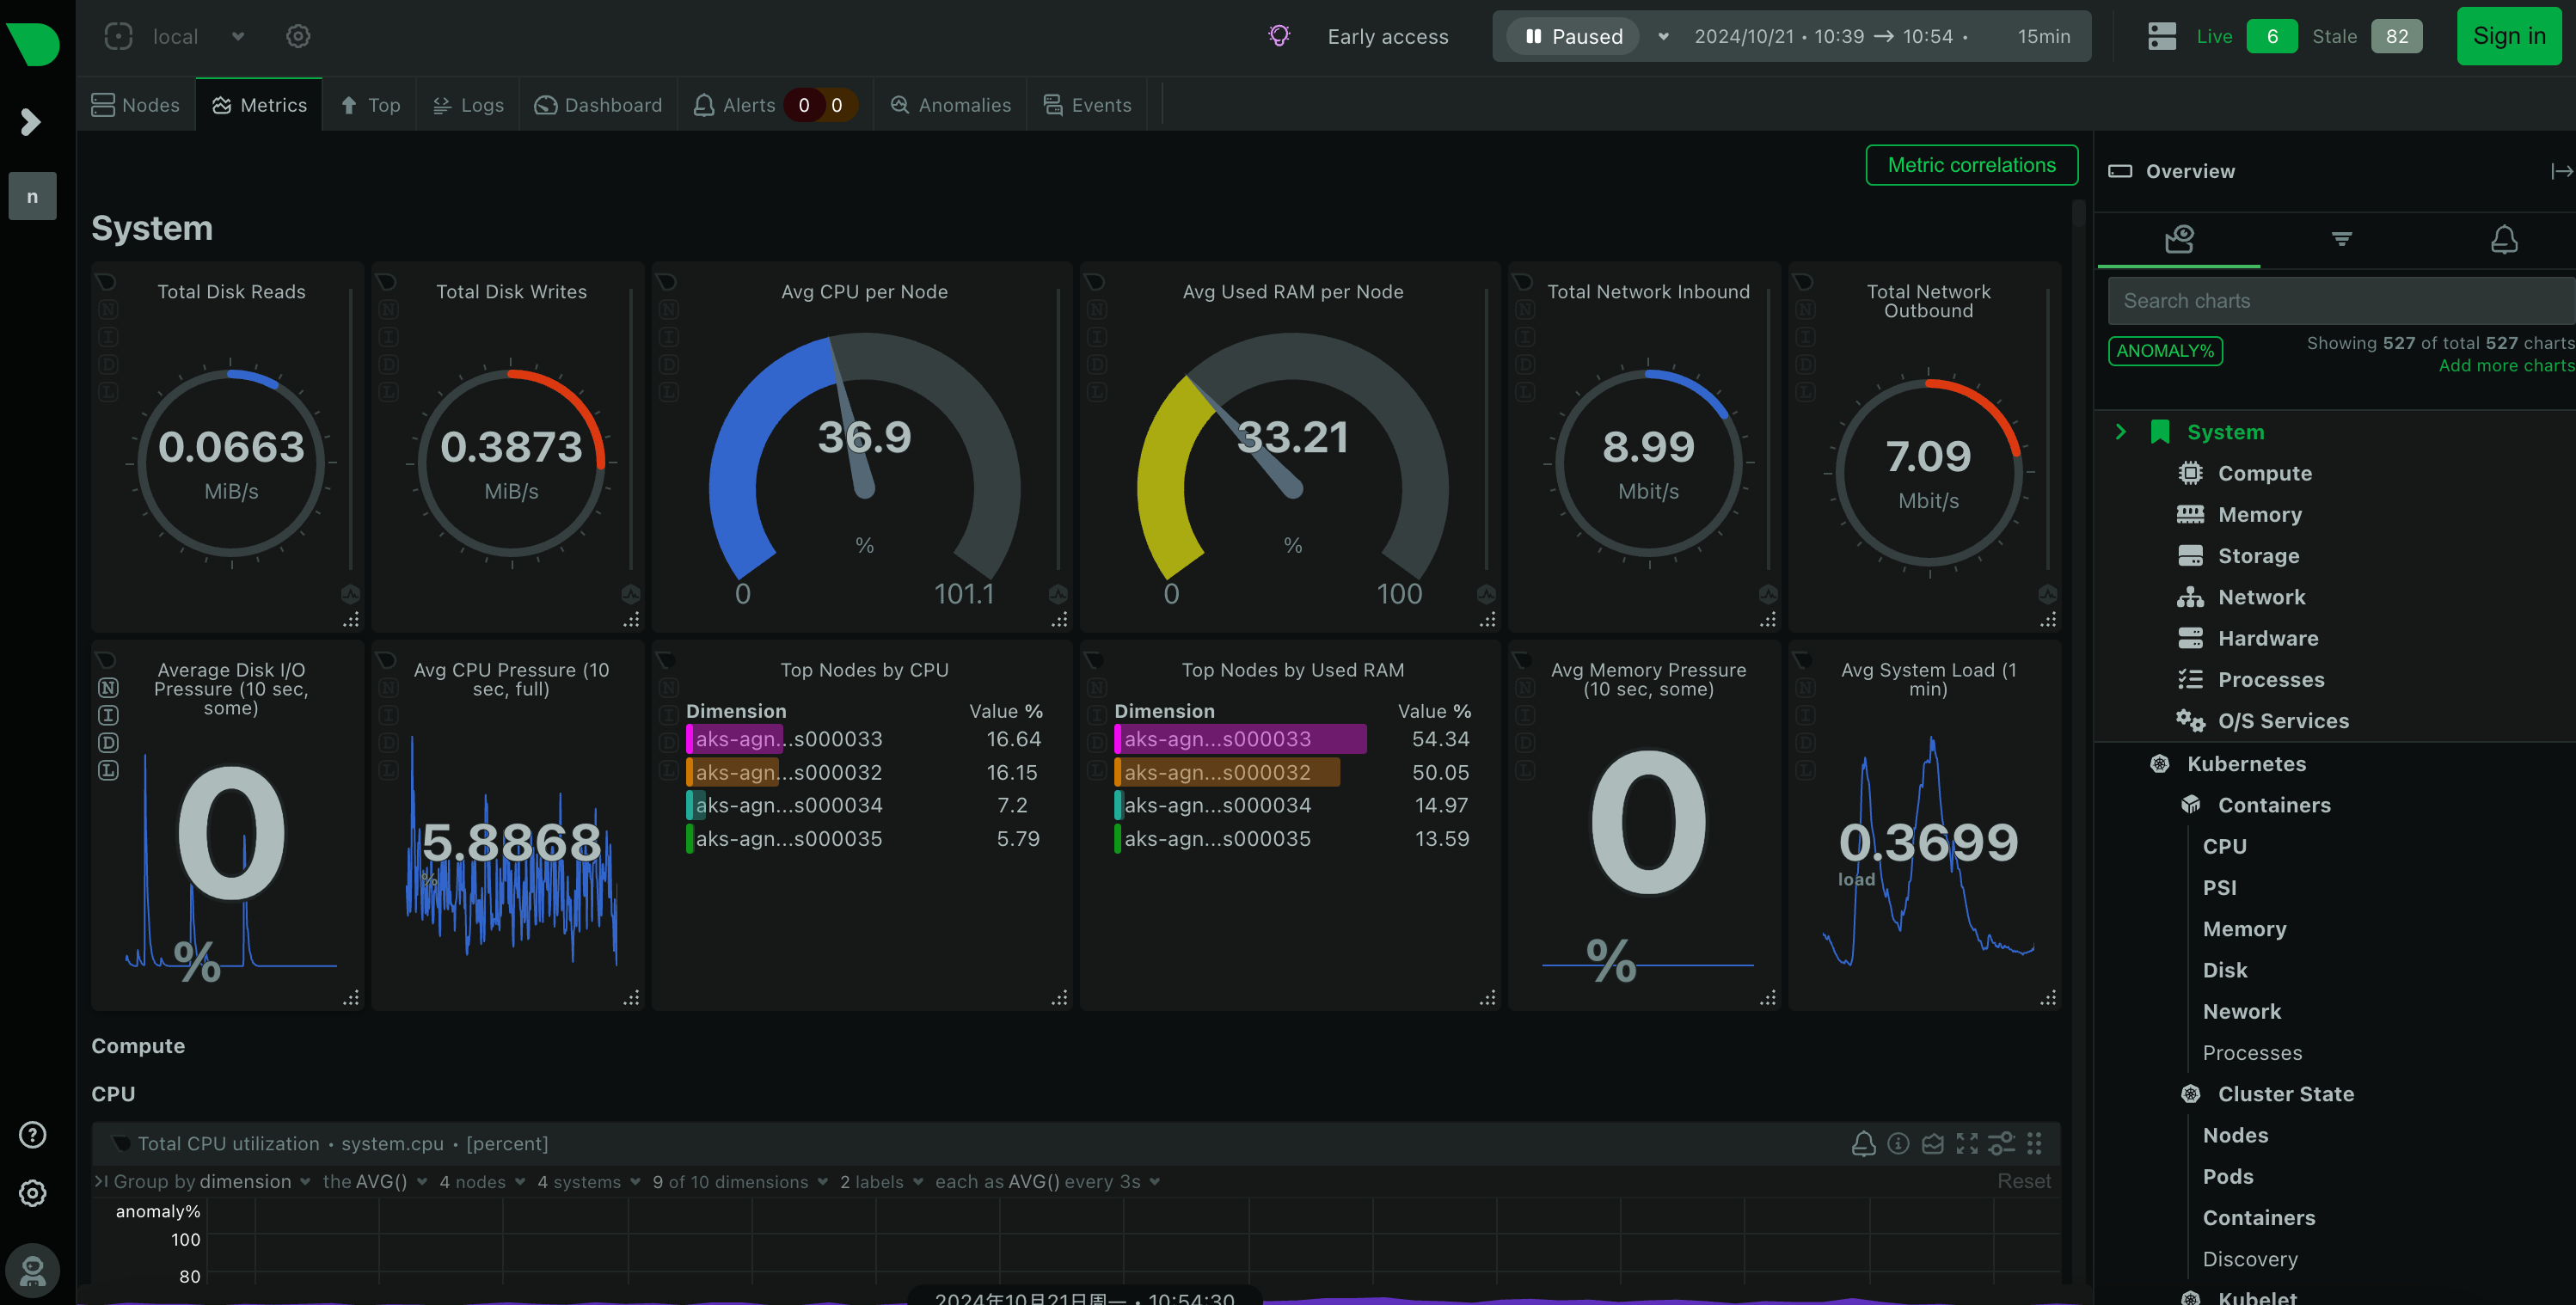Switch to the Top tab

pos(371,105)
